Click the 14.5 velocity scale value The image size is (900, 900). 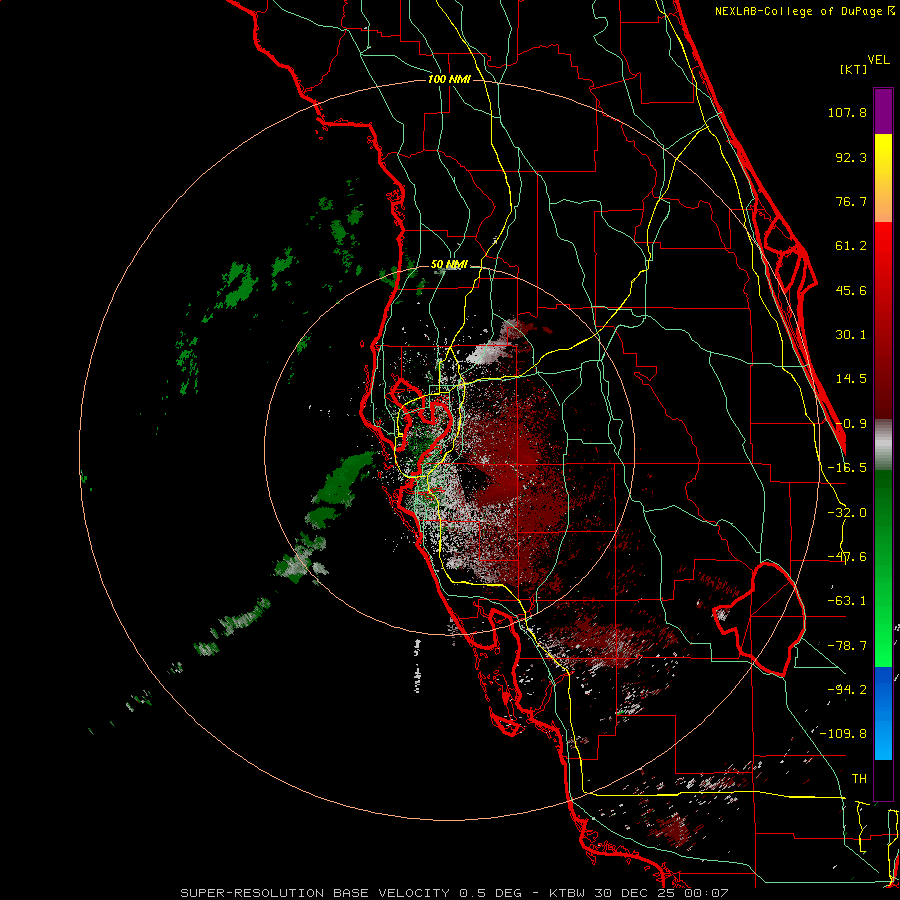point(851,379)
